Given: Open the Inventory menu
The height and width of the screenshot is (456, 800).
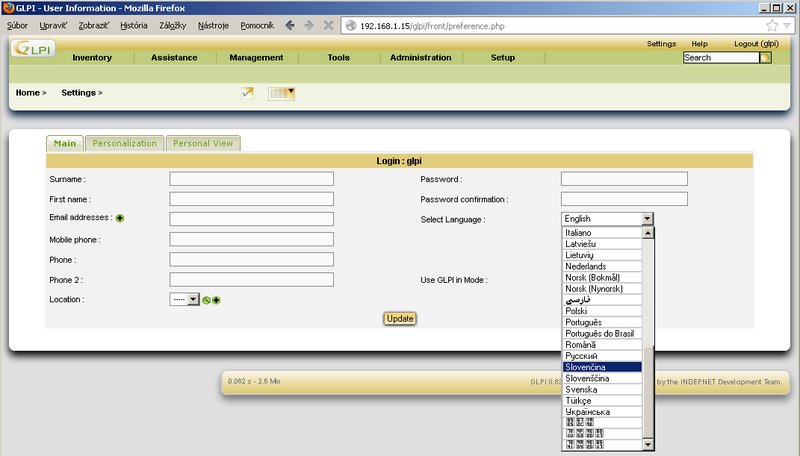Looking at the screenshot, I should [92, 58].
